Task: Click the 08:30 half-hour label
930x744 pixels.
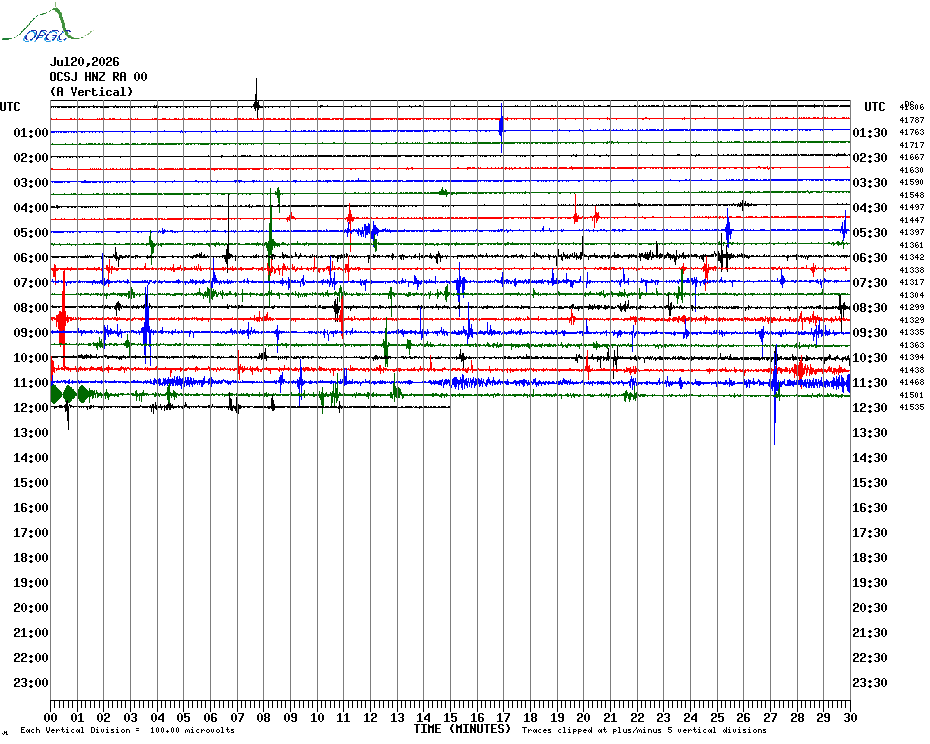Action: [x=870, y=307]
